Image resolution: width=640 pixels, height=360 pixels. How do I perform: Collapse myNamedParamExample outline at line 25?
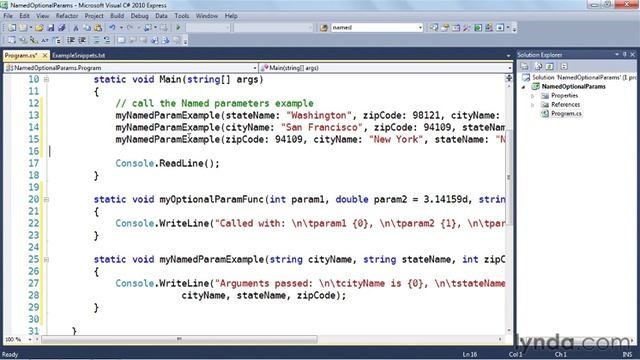click(47, 260)
